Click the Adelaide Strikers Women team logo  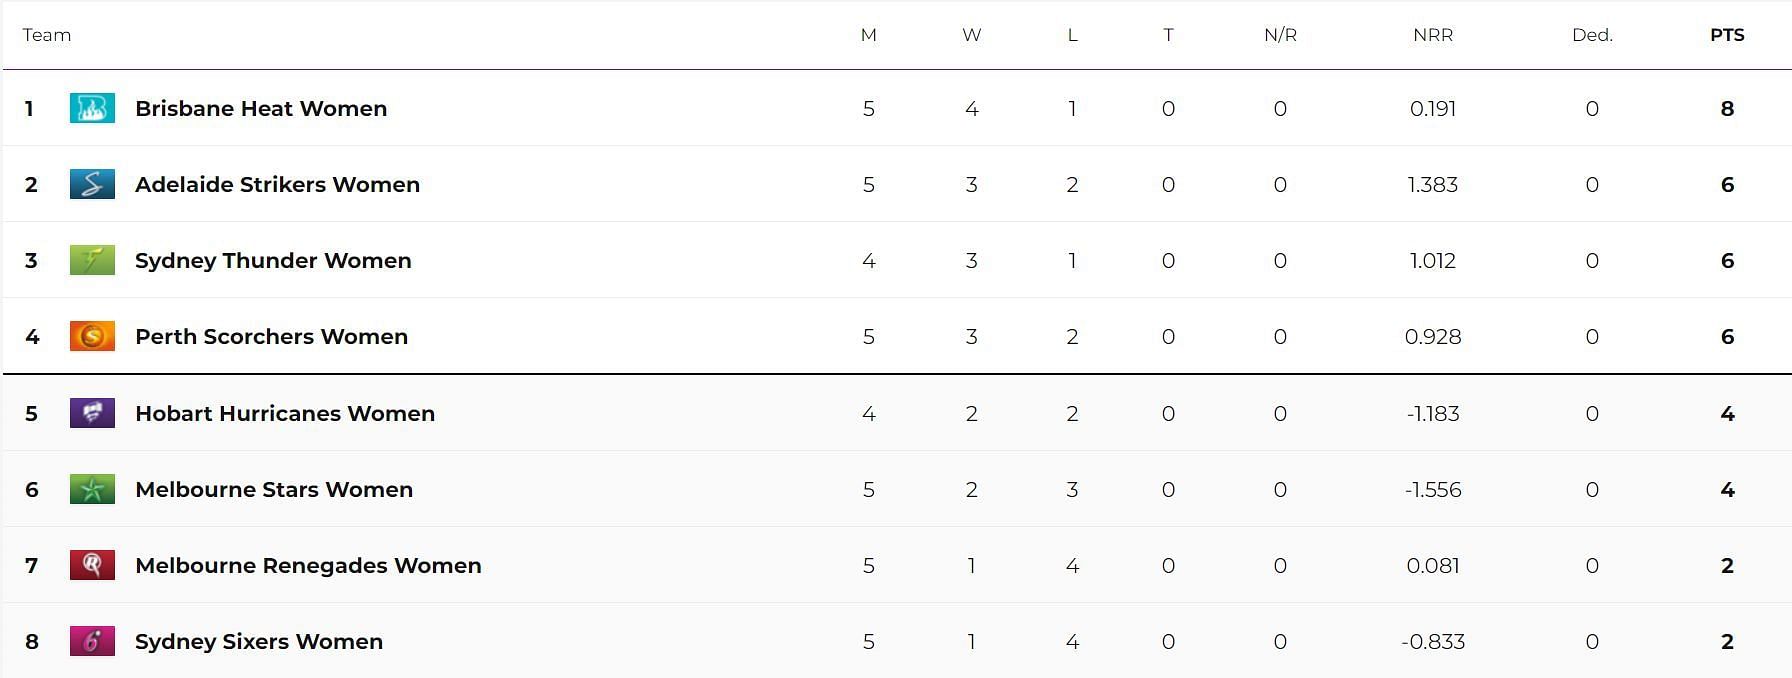click(92, 184)
